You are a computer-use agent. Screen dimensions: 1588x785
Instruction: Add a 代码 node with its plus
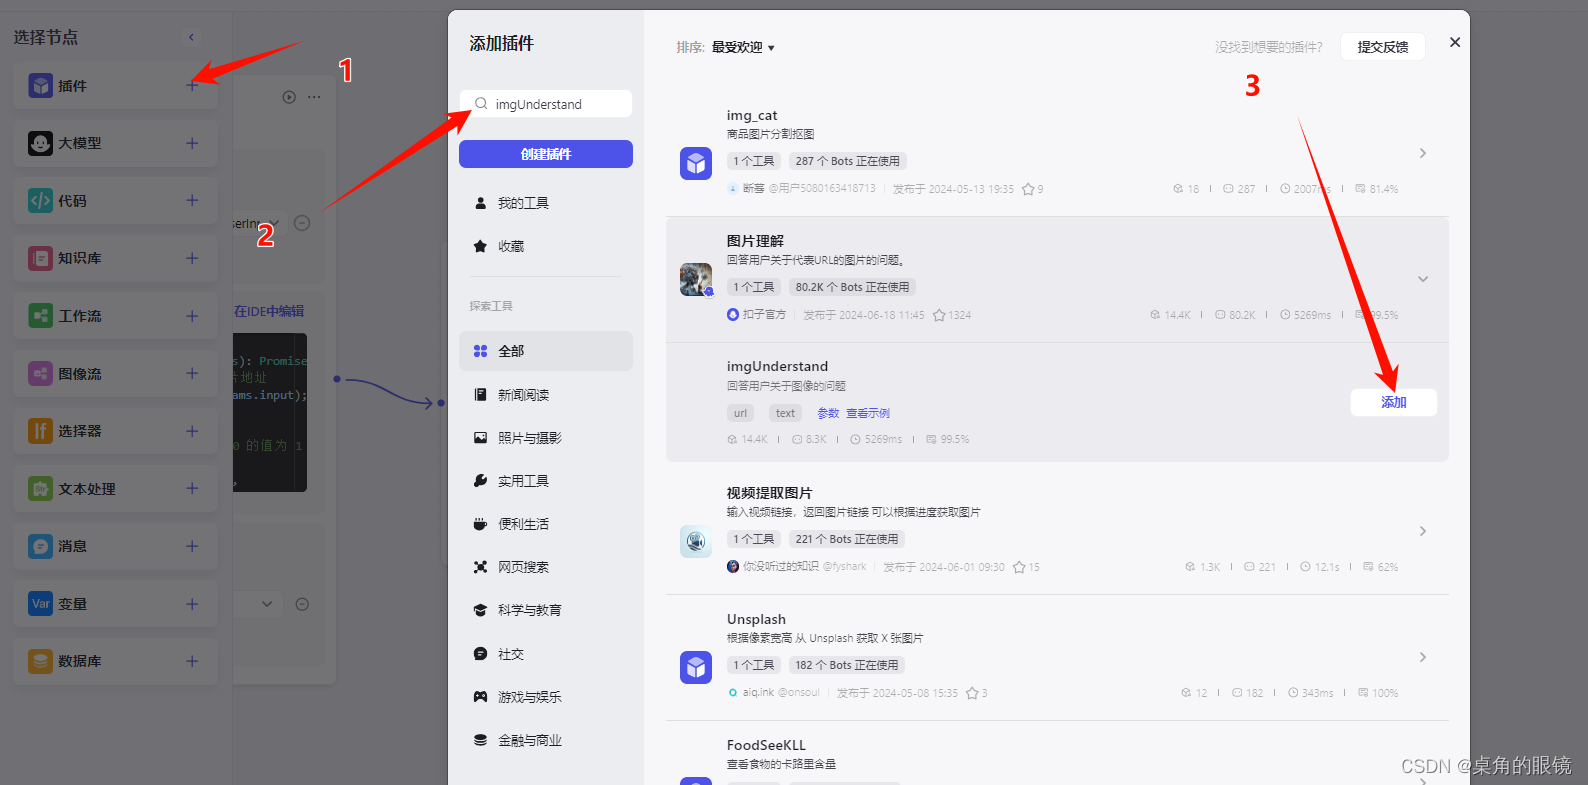coord(192,201)
